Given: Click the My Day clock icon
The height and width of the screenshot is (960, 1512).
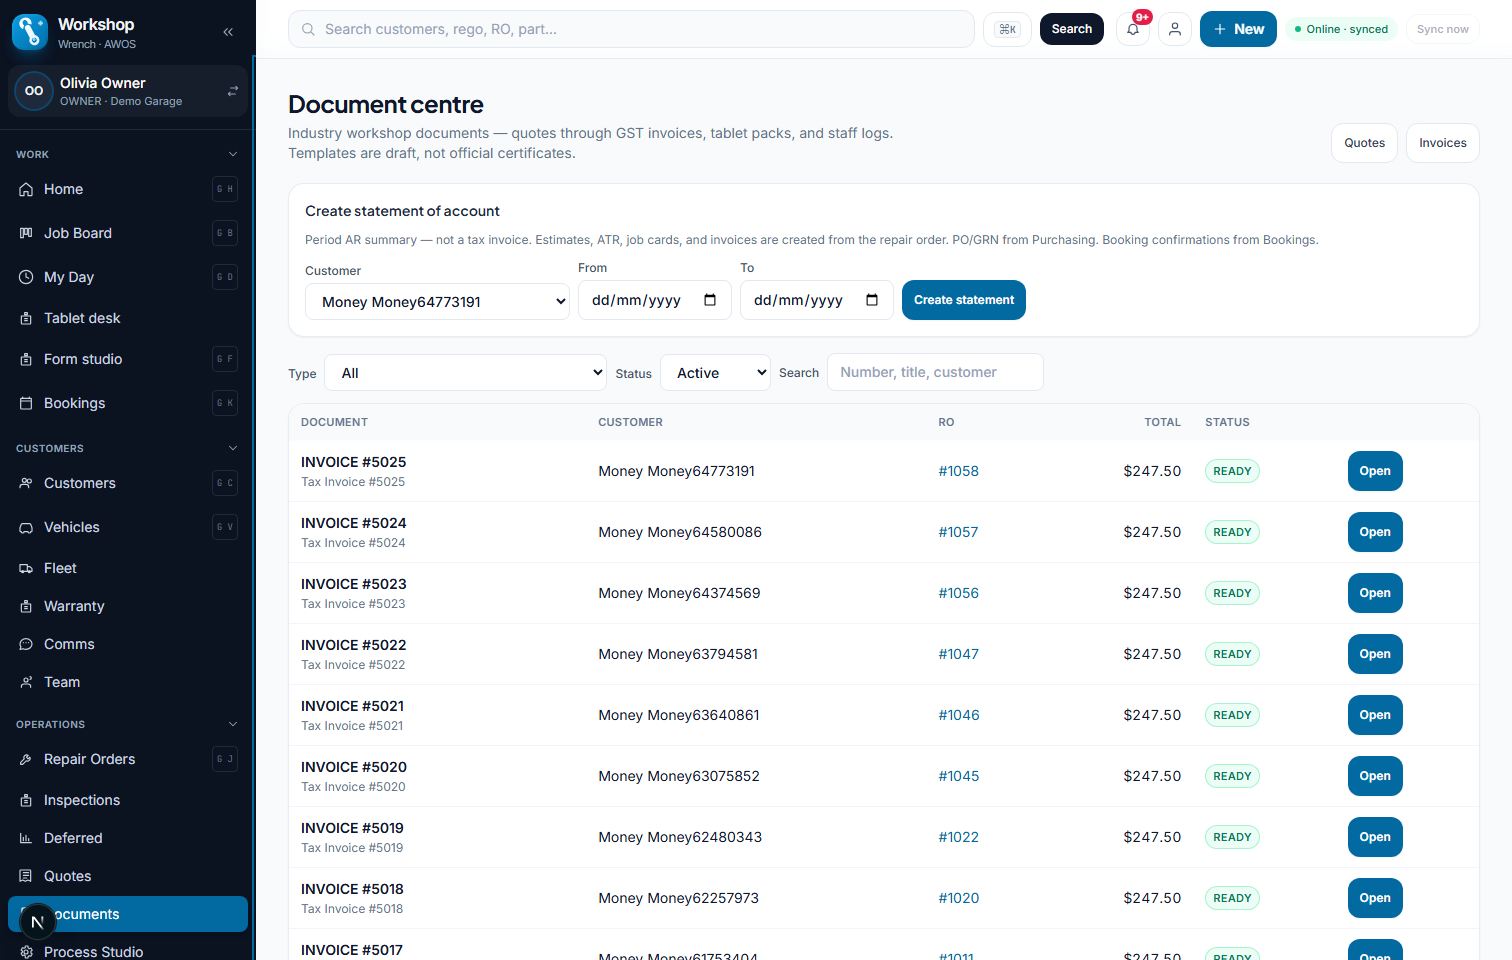Looking at the screenshot, I should pos(26,277).
